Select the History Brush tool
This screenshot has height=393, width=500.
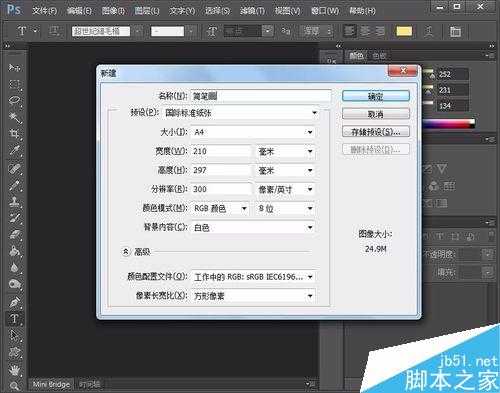[14, 218]
